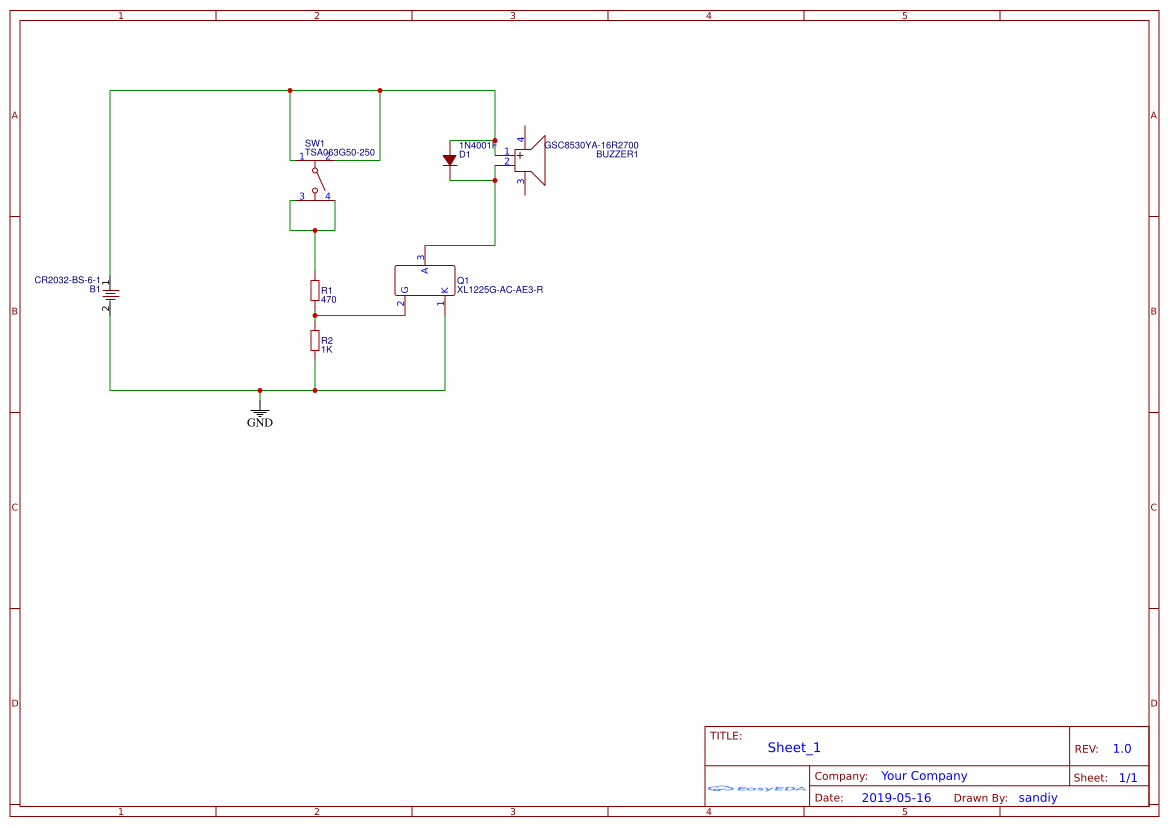1169x827 pixels.
Task: Click the EasyEDA logo in the title block
Action: click(755, 789)
